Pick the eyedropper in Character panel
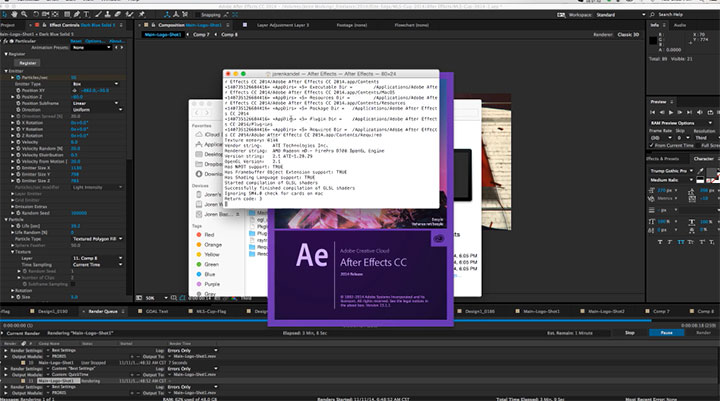Viewport: 720px width, 401px height. point(701,171)
